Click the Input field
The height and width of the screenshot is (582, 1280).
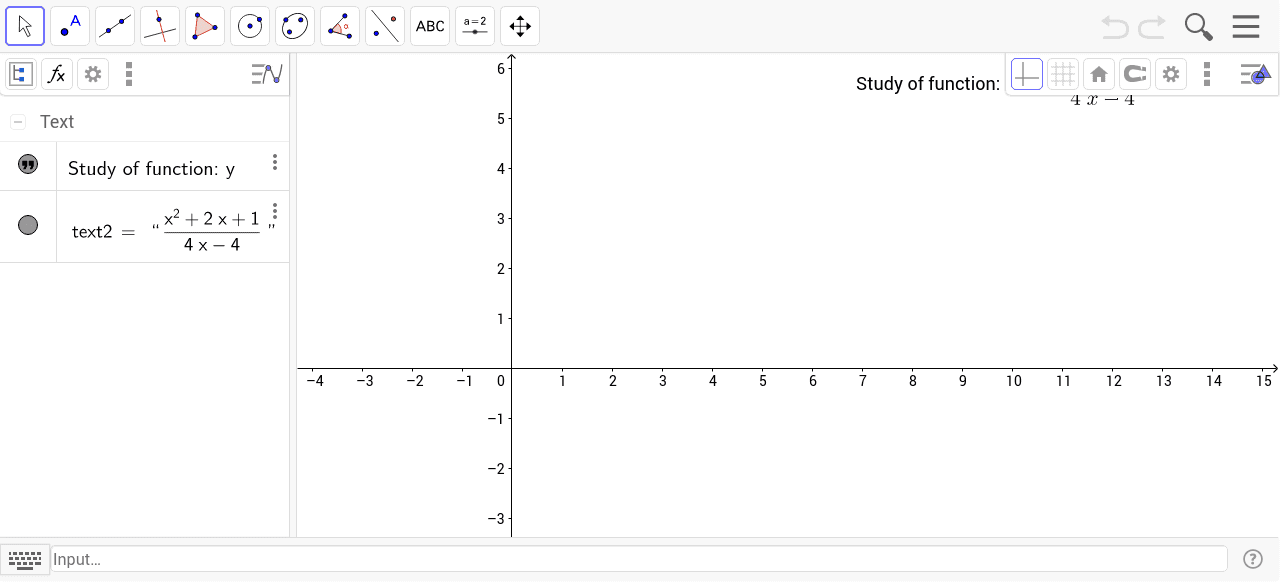639,559
